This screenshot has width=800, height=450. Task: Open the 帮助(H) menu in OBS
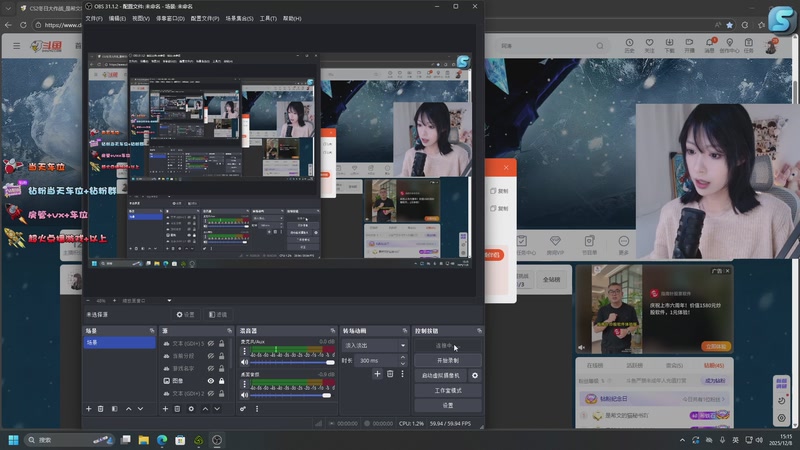[292, 18]
